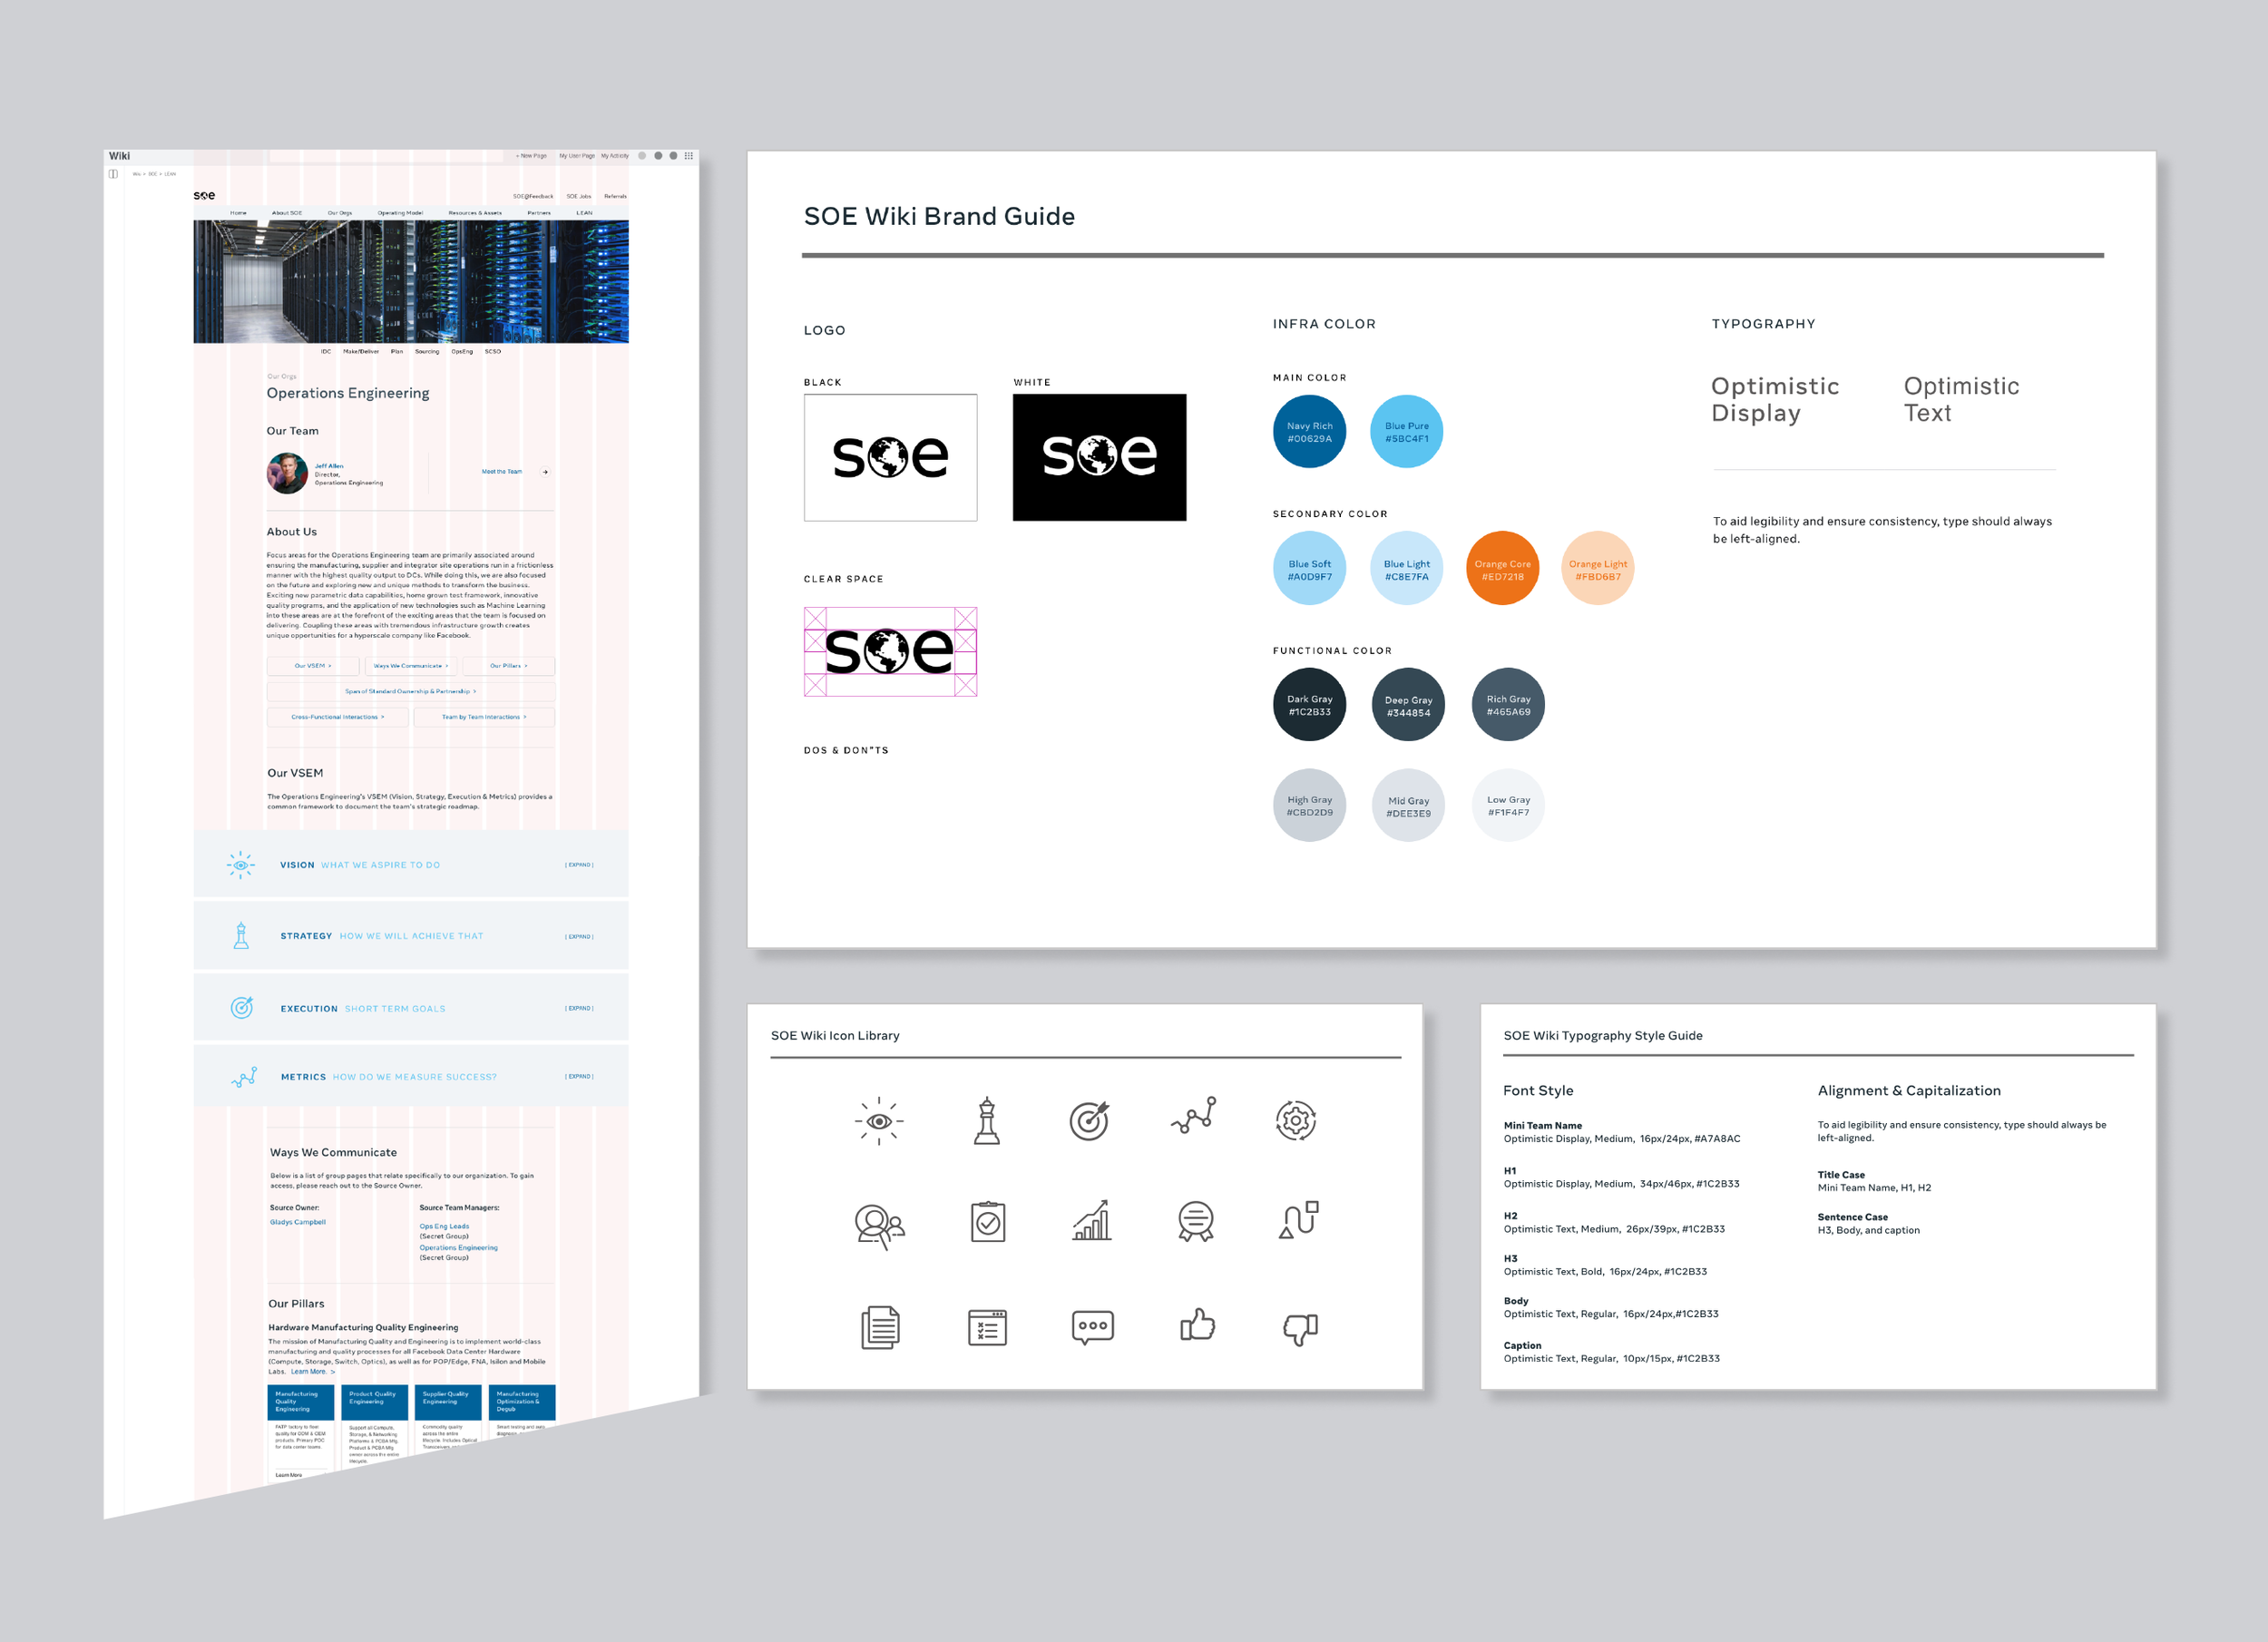Select the chat bubble icon in library

[1092, 1327]
